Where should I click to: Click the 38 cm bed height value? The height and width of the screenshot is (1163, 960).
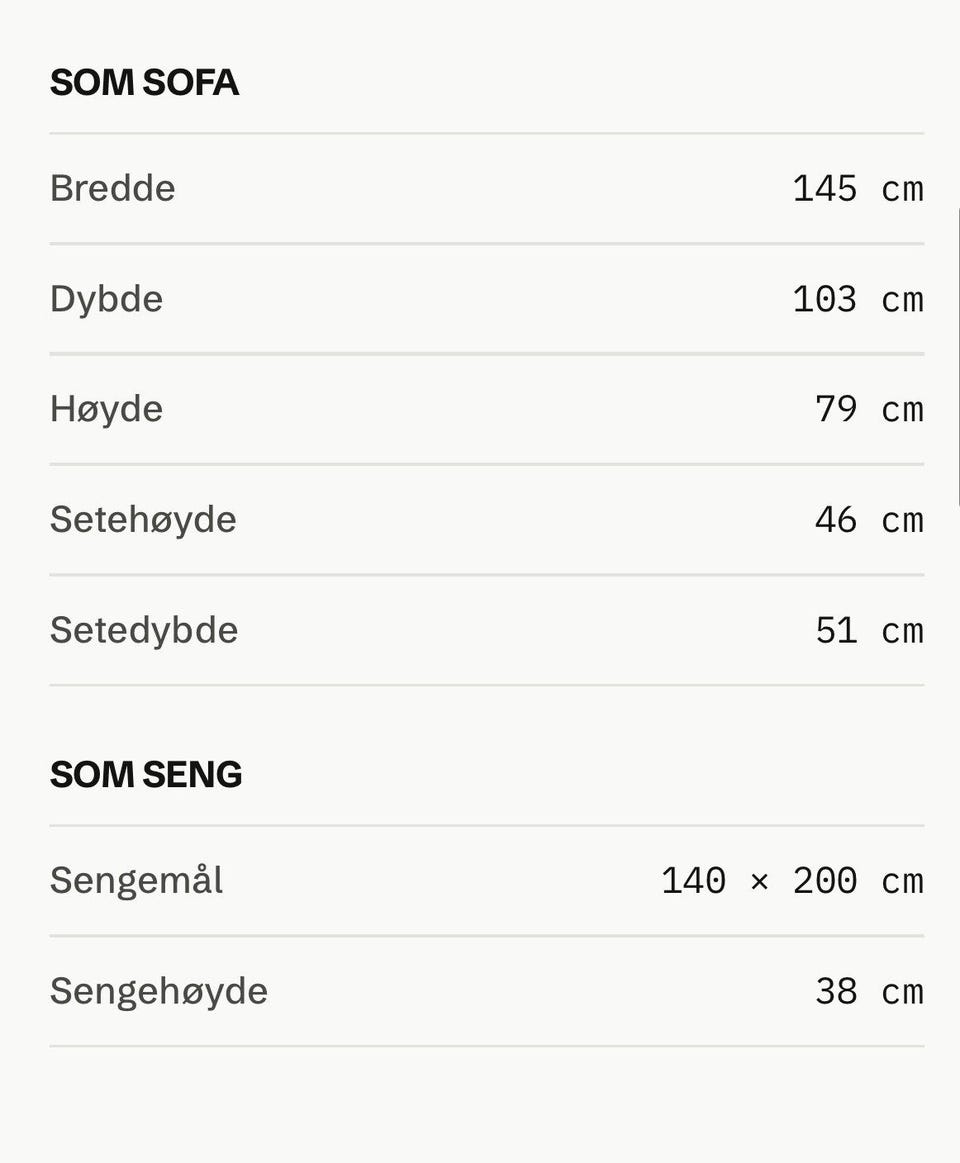click(869, 992)
